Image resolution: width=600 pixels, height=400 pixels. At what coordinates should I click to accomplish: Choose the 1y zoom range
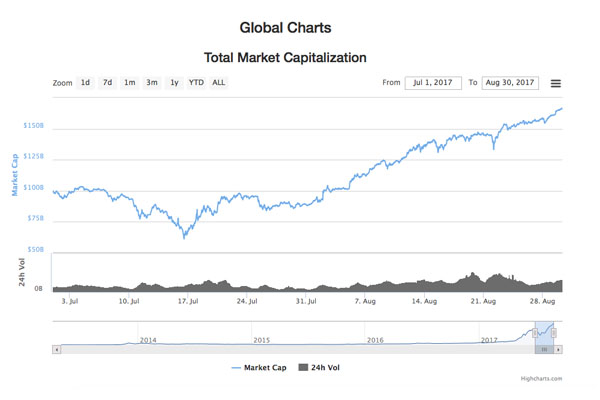tap(174, 82)
